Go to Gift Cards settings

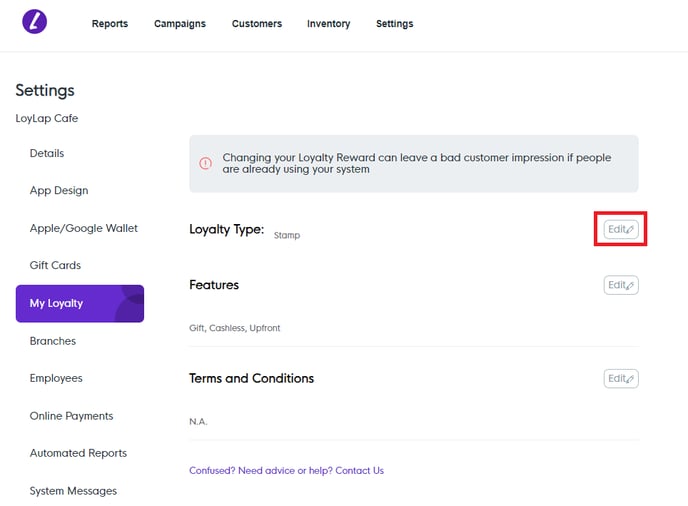[x=55, y=266]
